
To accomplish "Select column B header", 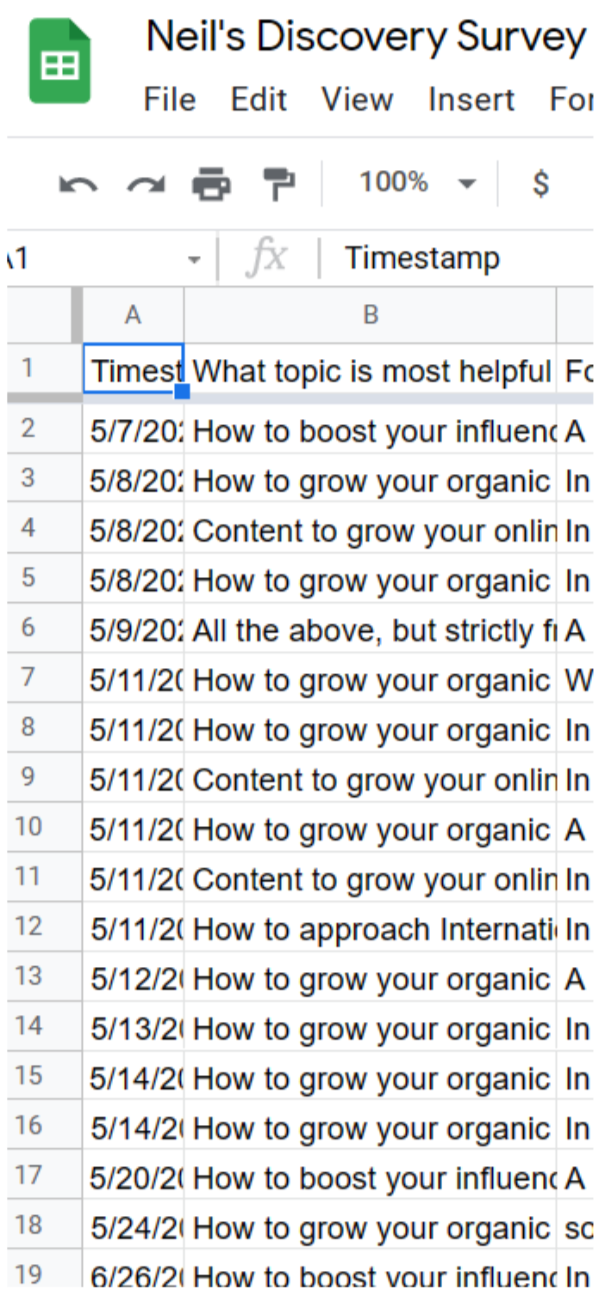I will pos(370,315).
